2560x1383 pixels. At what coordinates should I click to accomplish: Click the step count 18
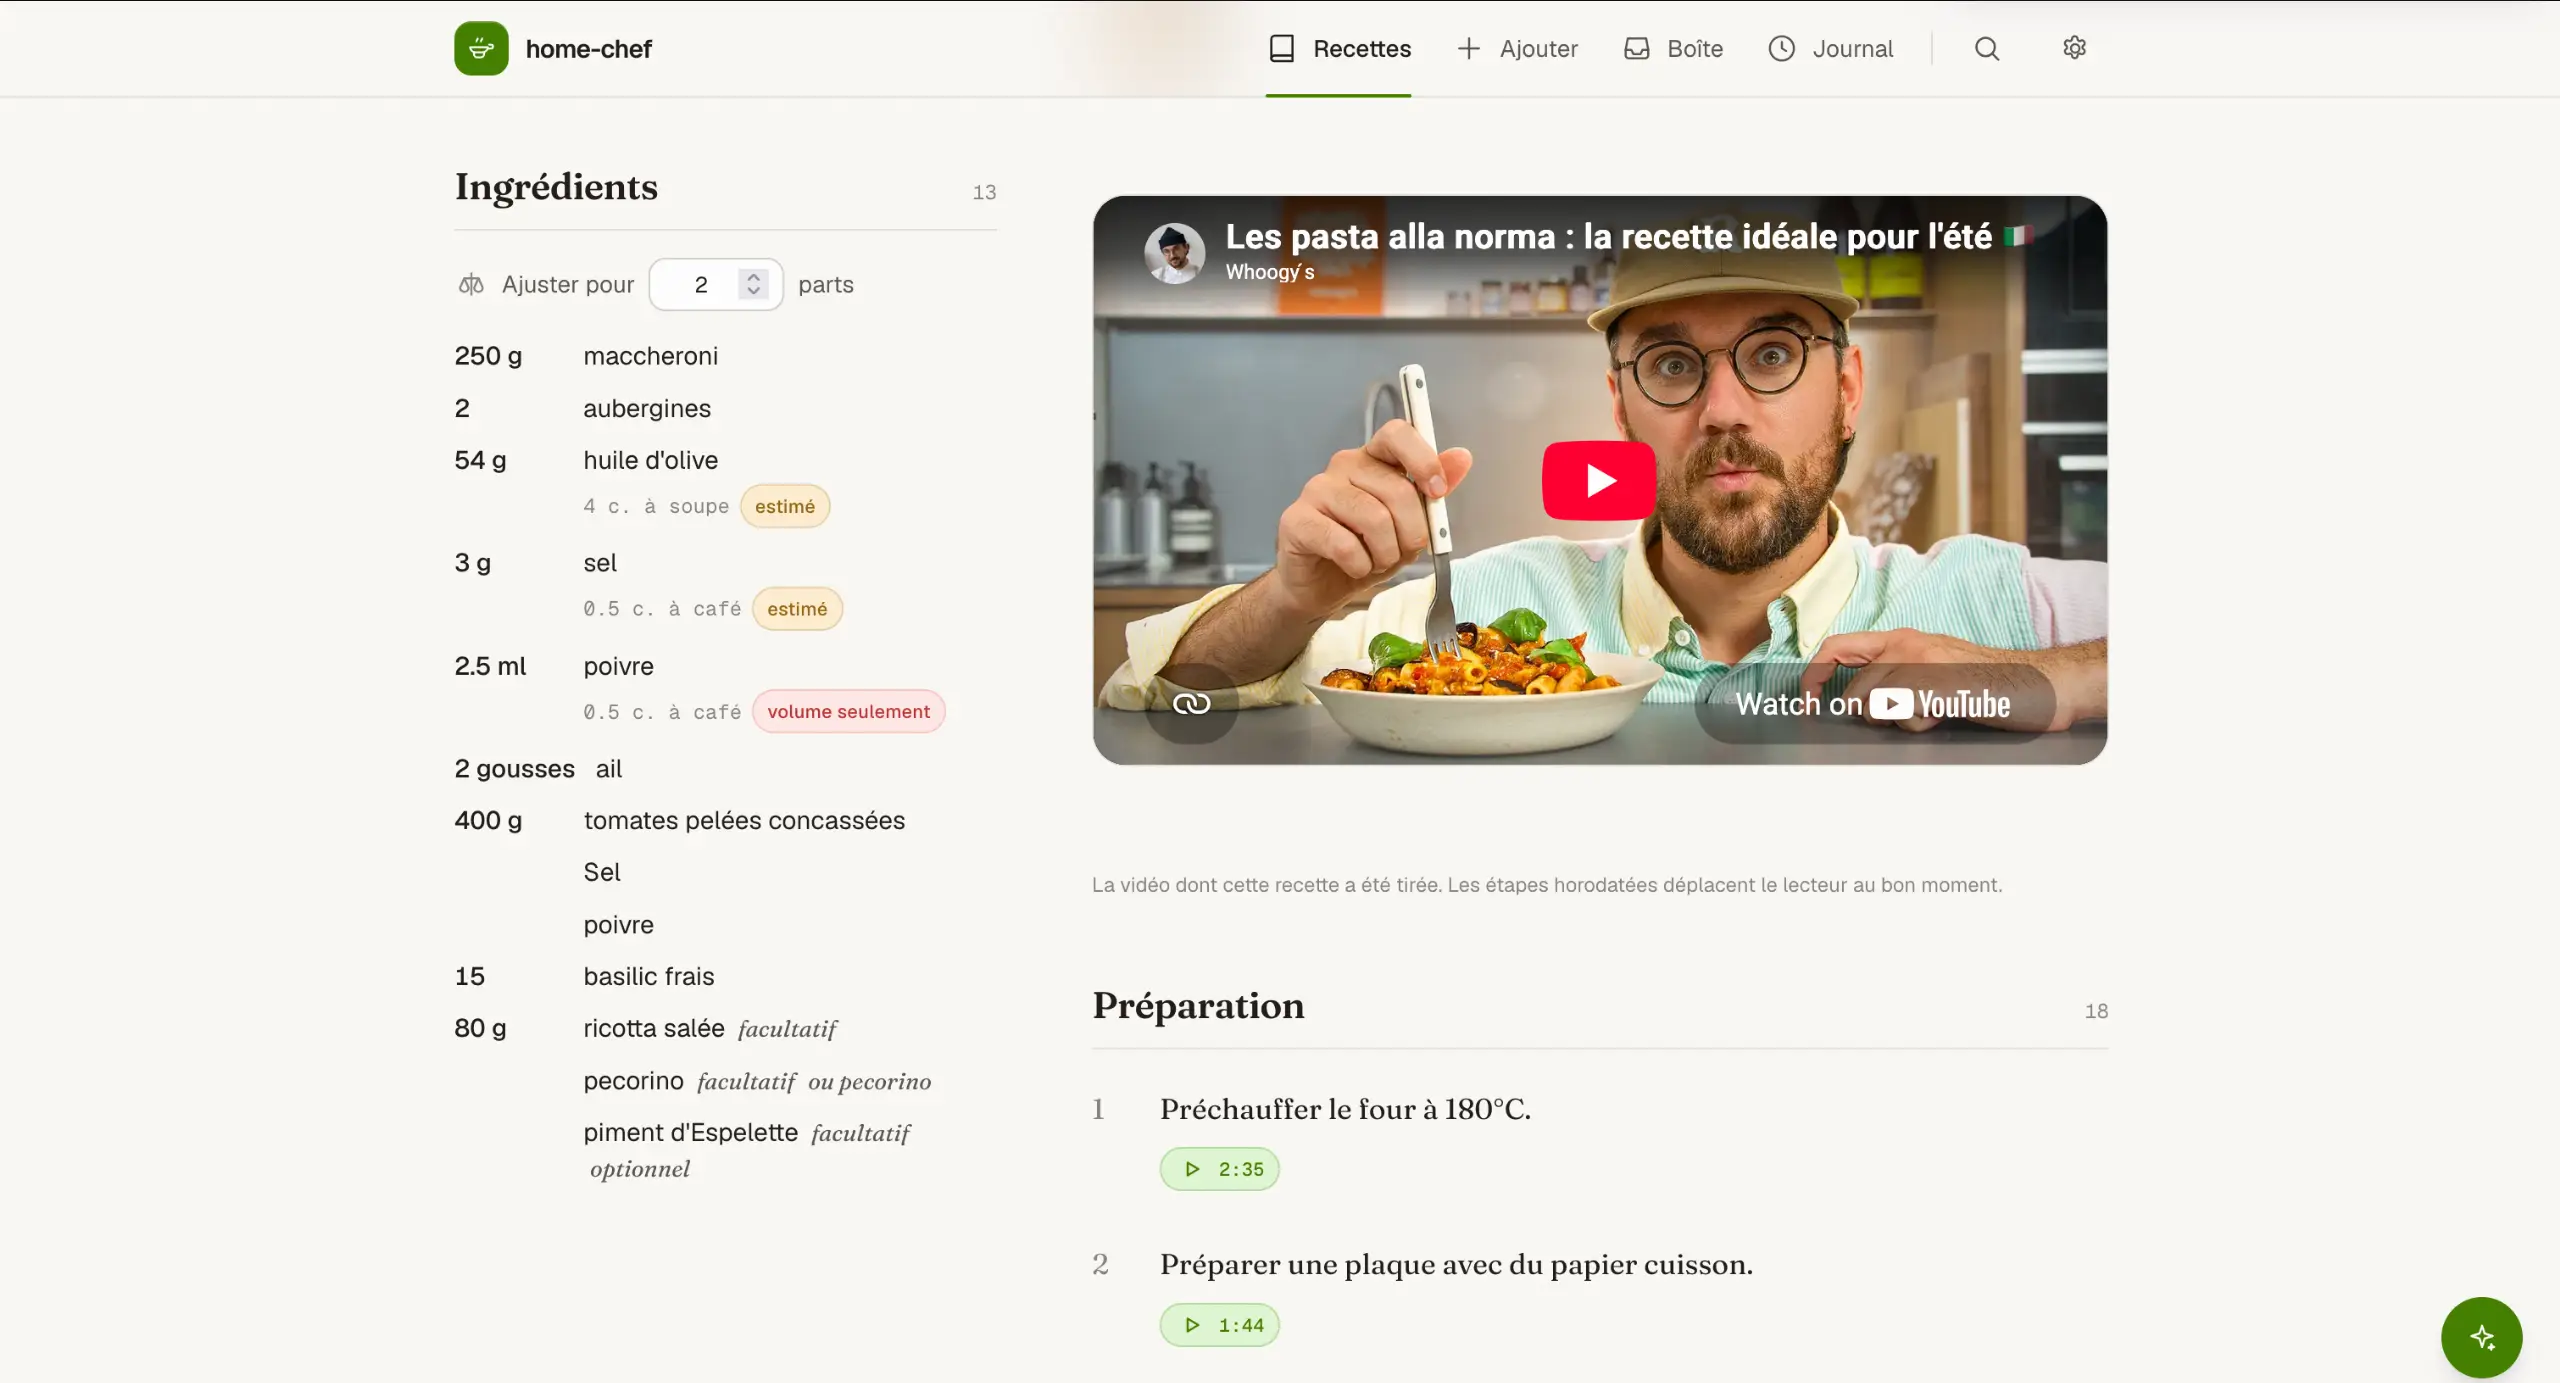[x=2096, y=1011]
